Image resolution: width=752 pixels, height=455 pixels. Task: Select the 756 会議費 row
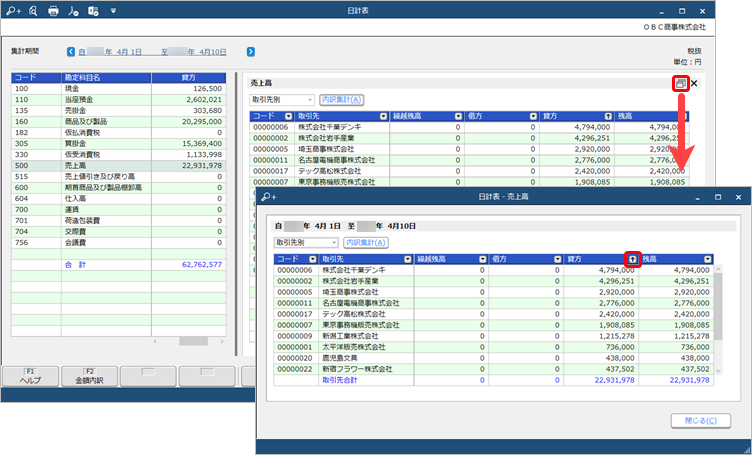(118, 243)
